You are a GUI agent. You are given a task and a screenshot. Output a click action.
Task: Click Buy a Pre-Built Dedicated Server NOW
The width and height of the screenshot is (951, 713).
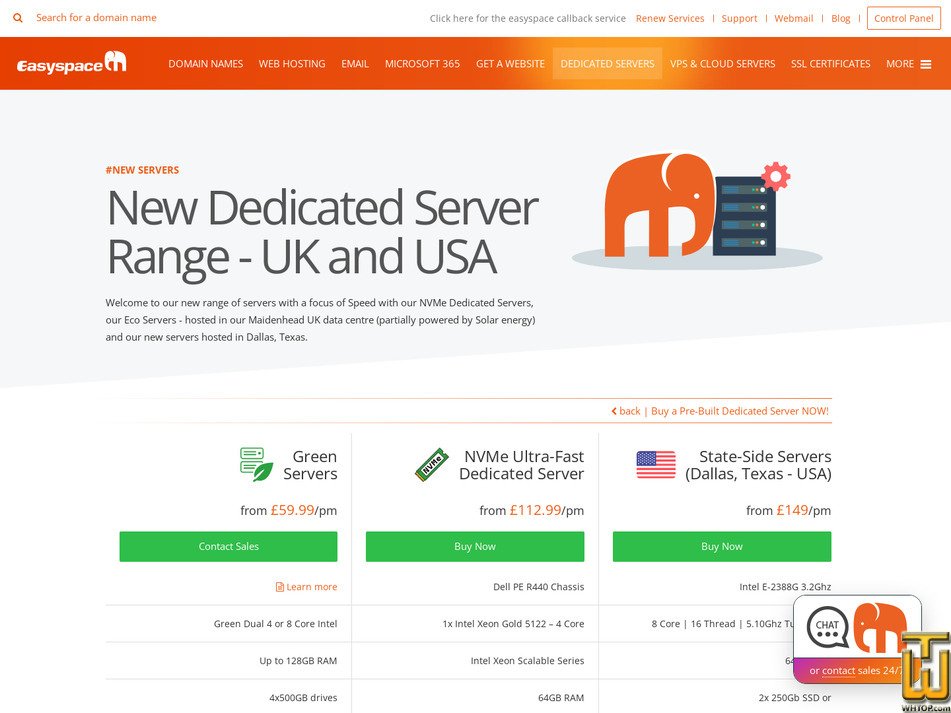tap(740, 411)
